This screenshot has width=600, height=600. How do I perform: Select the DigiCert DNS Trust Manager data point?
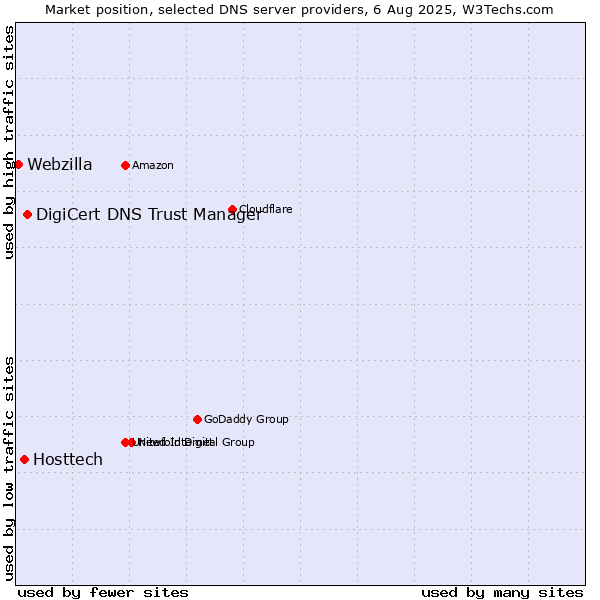(x=27, y=214)
